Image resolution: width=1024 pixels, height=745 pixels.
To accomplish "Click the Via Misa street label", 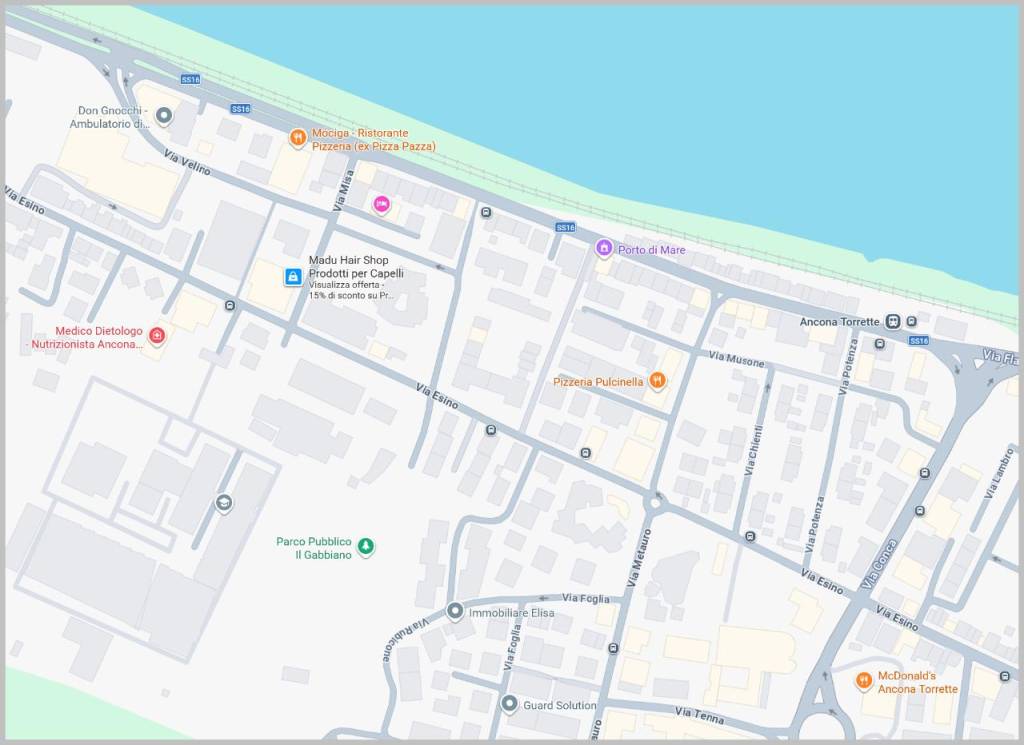I will point(344,190).
